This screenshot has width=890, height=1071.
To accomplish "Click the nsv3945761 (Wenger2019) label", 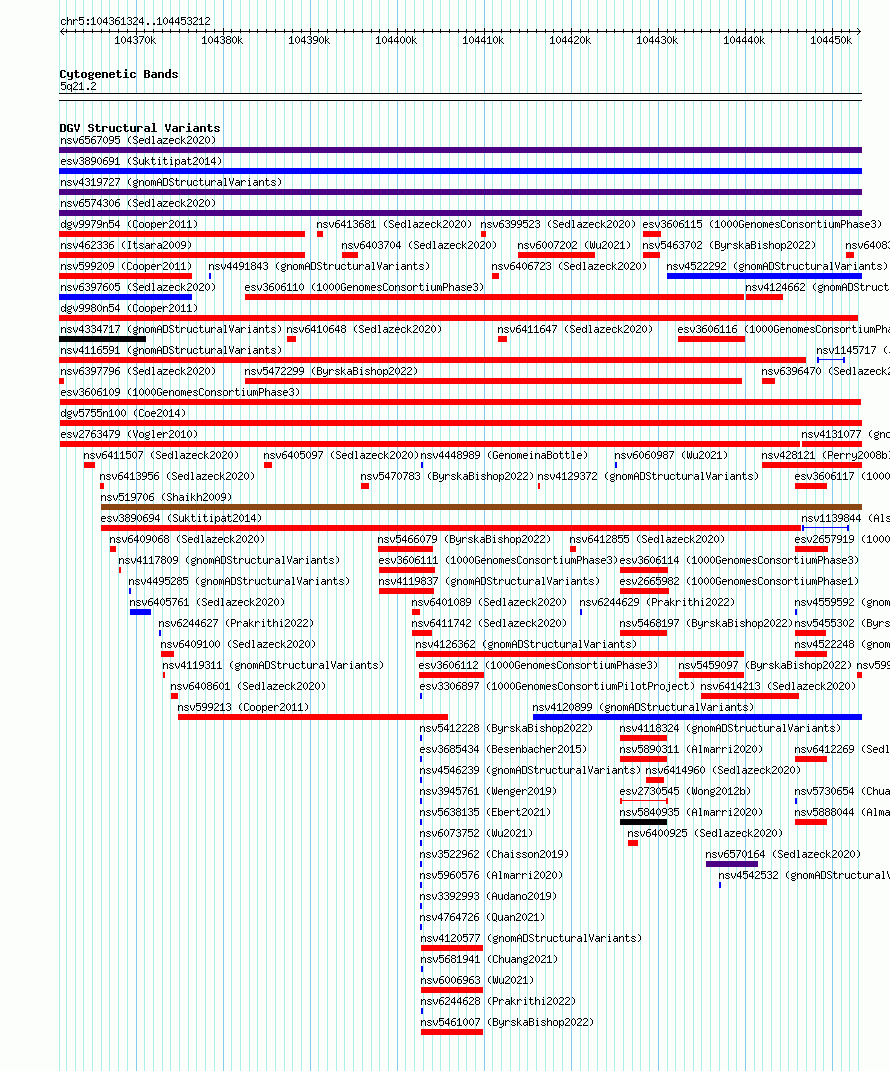I will tap(488, 792).
